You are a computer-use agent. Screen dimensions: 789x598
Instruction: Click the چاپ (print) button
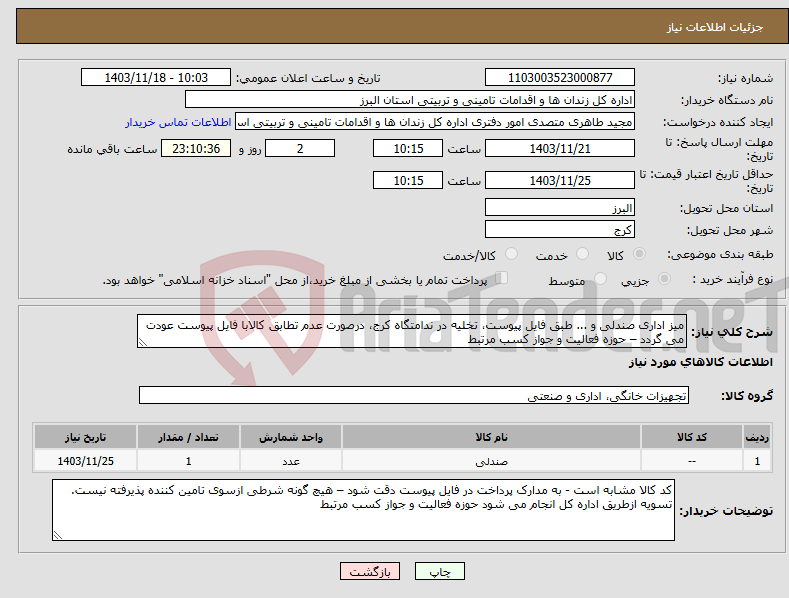(439, 571)
